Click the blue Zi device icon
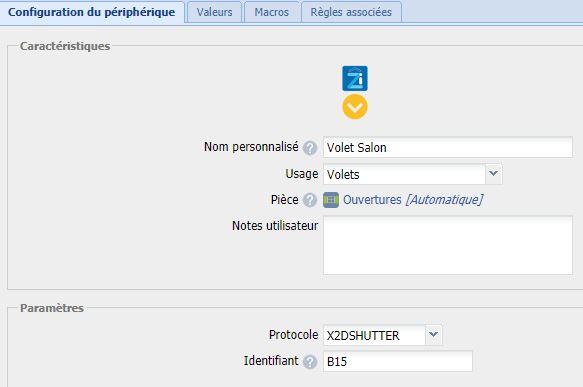Screen dimensions: 583x387 (x=355, y=78)
